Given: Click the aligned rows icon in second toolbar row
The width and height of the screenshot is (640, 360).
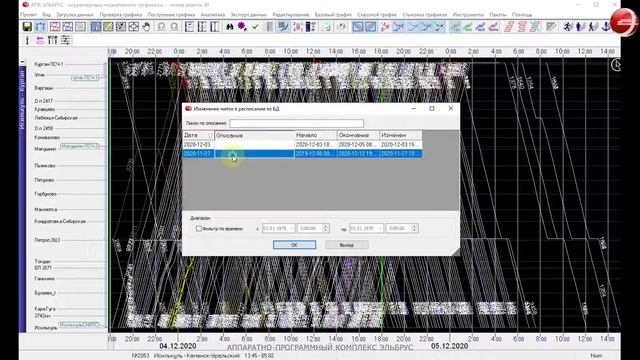Looking at the screenshot, I should [x=65, y=40].
